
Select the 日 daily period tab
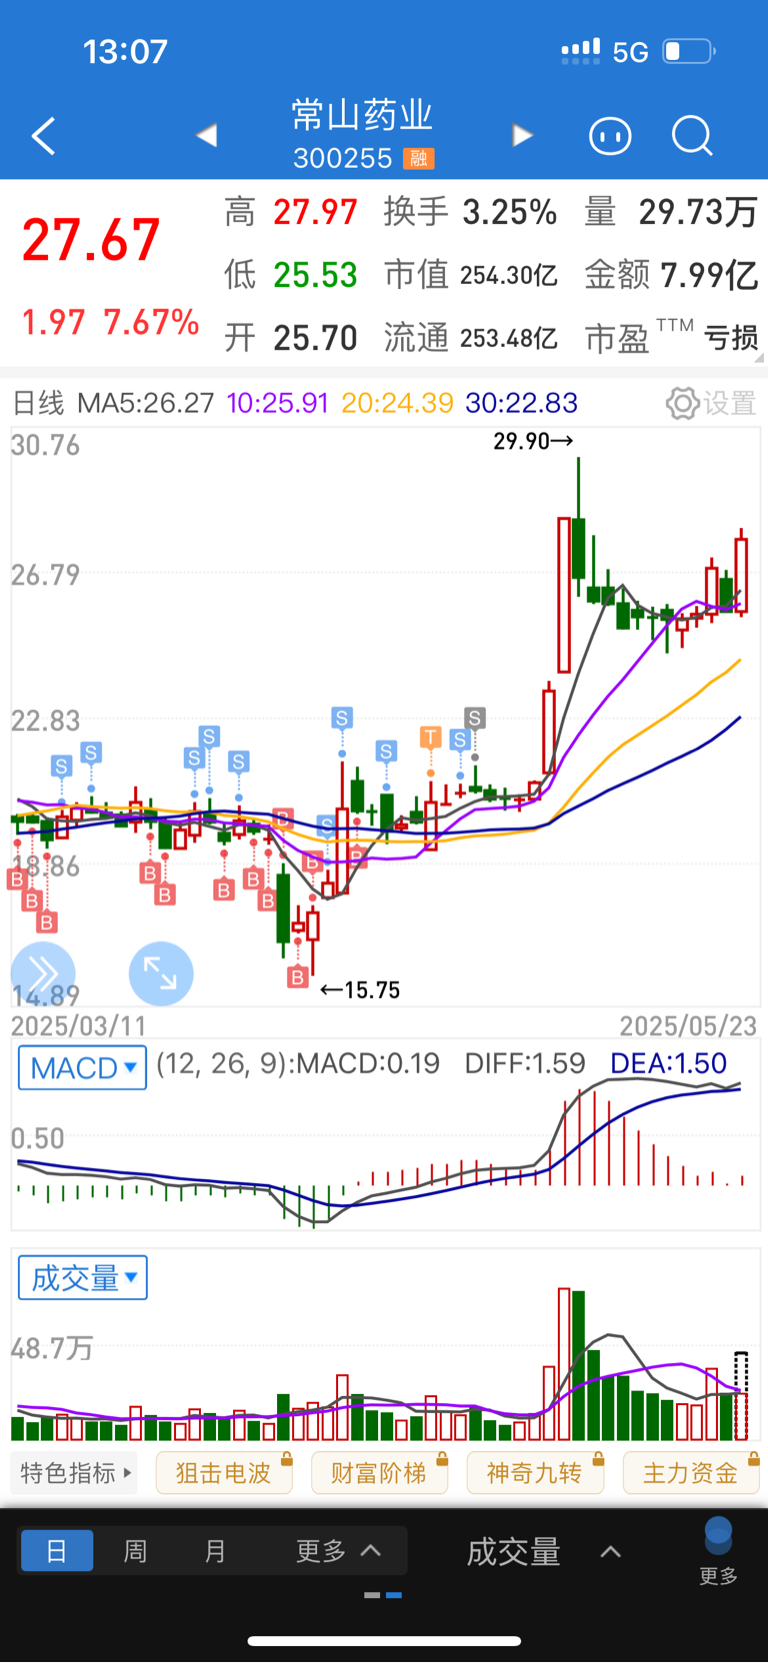point(57,1551)
